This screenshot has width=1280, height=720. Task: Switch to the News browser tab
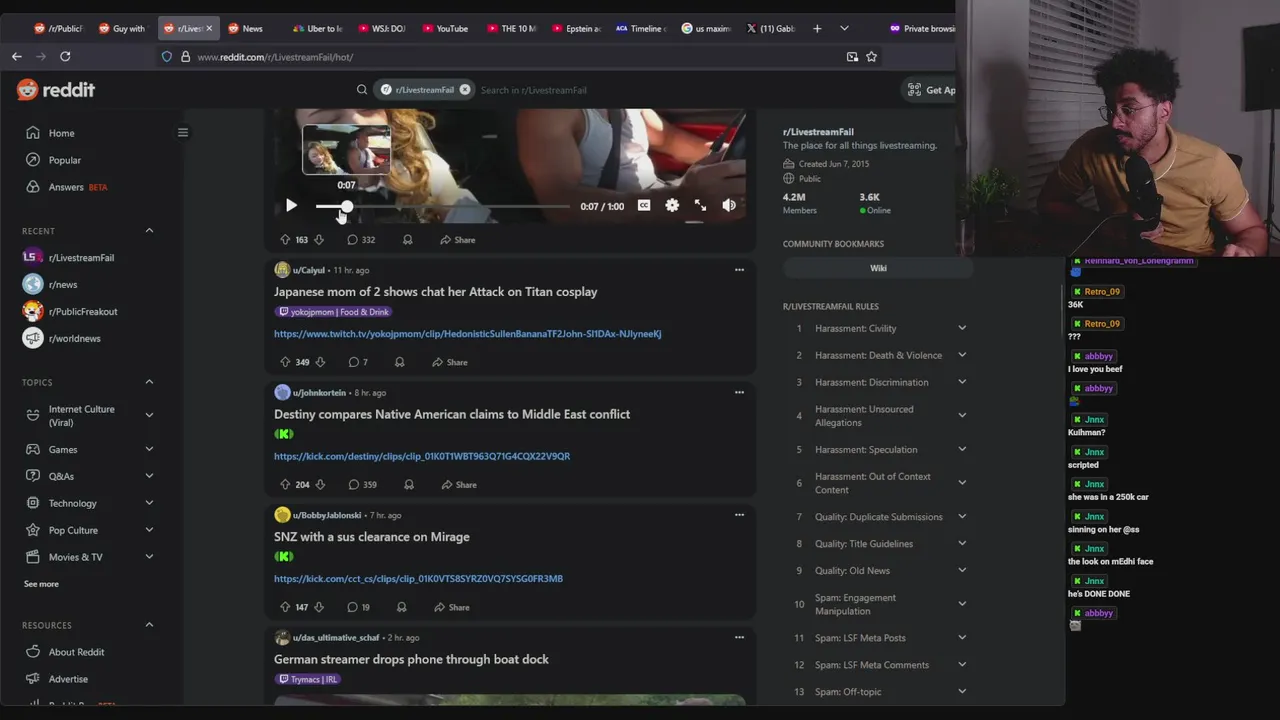pyautogui.click(x=246, y=29)
